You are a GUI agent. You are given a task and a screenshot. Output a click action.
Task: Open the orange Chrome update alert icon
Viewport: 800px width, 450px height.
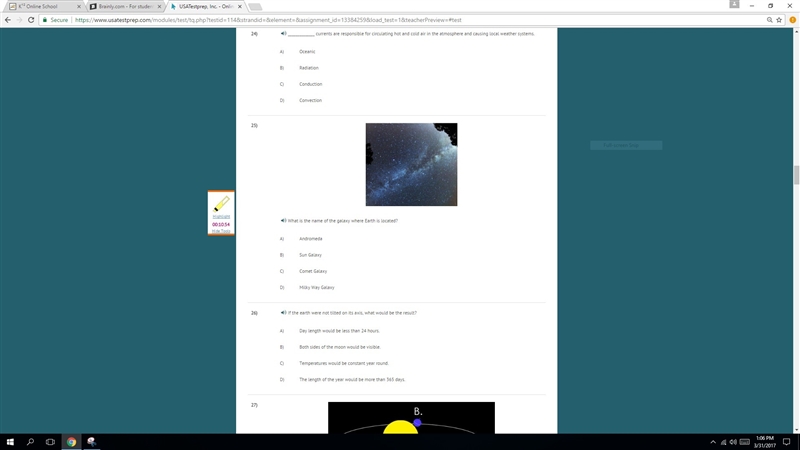coord(792,20)
